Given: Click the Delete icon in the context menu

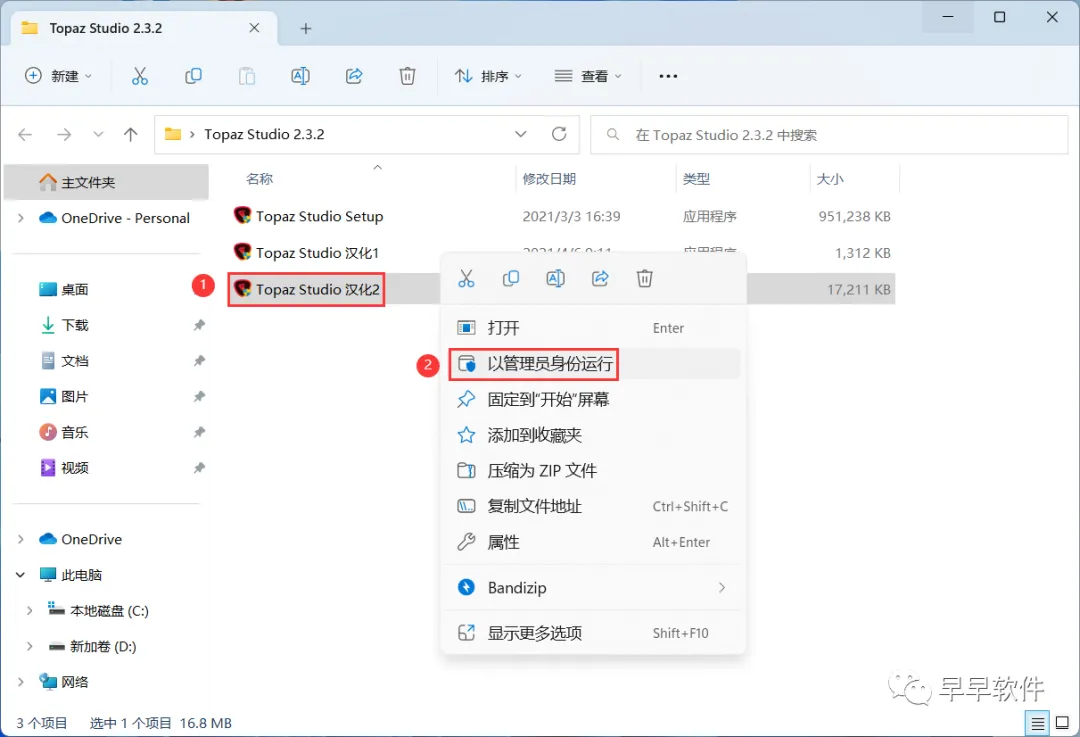Looking at the screenshot, I should (645, 278).
